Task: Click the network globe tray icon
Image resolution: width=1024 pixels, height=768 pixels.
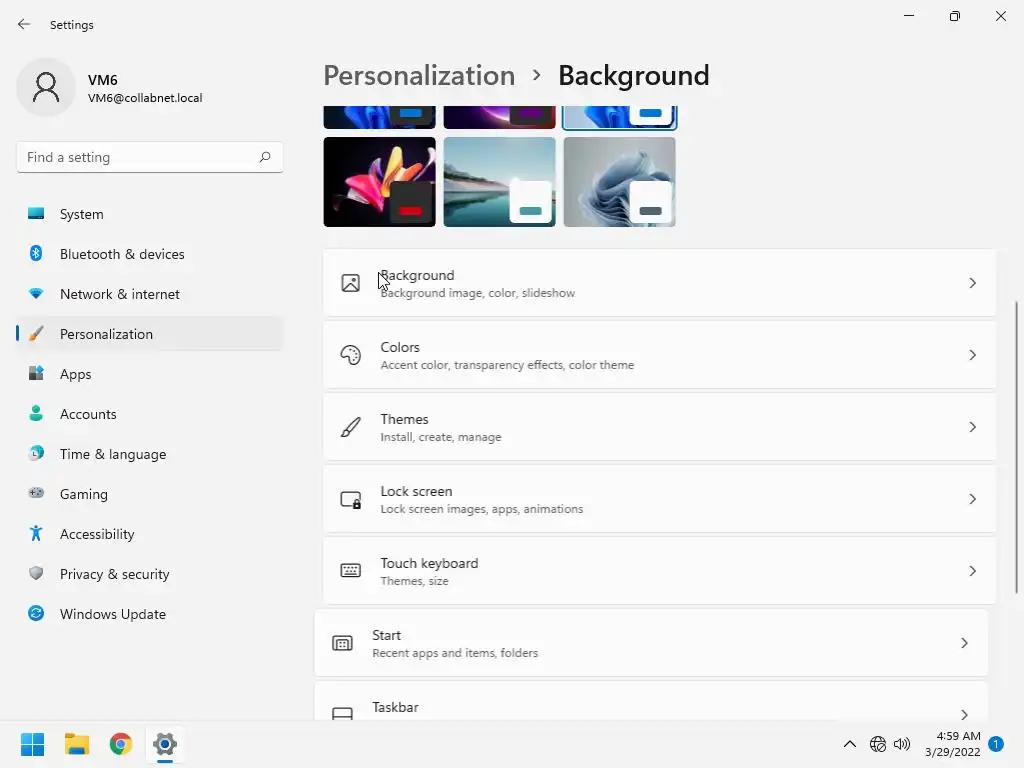Action: (878, 744)
